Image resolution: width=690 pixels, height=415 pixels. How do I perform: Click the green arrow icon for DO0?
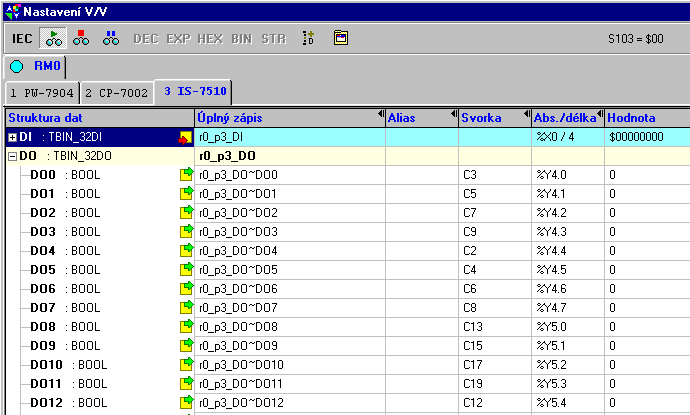pos(187,175)
